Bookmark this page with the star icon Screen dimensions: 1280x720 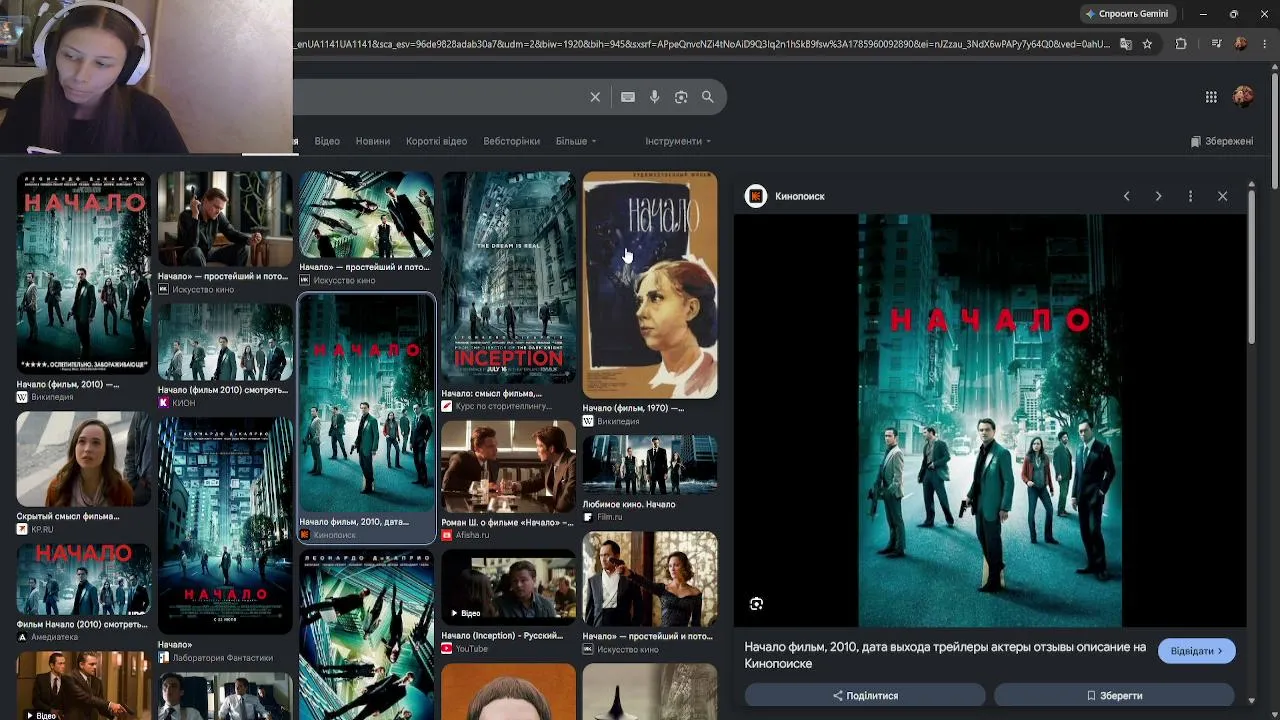click(x=1147, y=44)
